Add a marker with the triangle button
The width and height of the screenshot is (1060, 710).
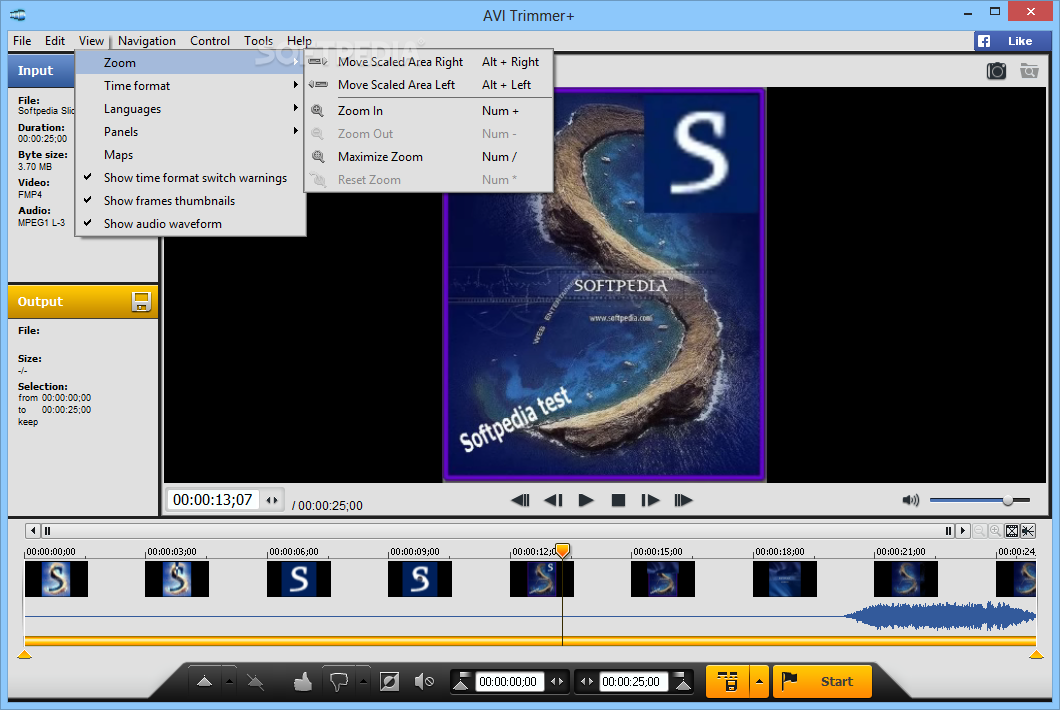tap(204, 682)
